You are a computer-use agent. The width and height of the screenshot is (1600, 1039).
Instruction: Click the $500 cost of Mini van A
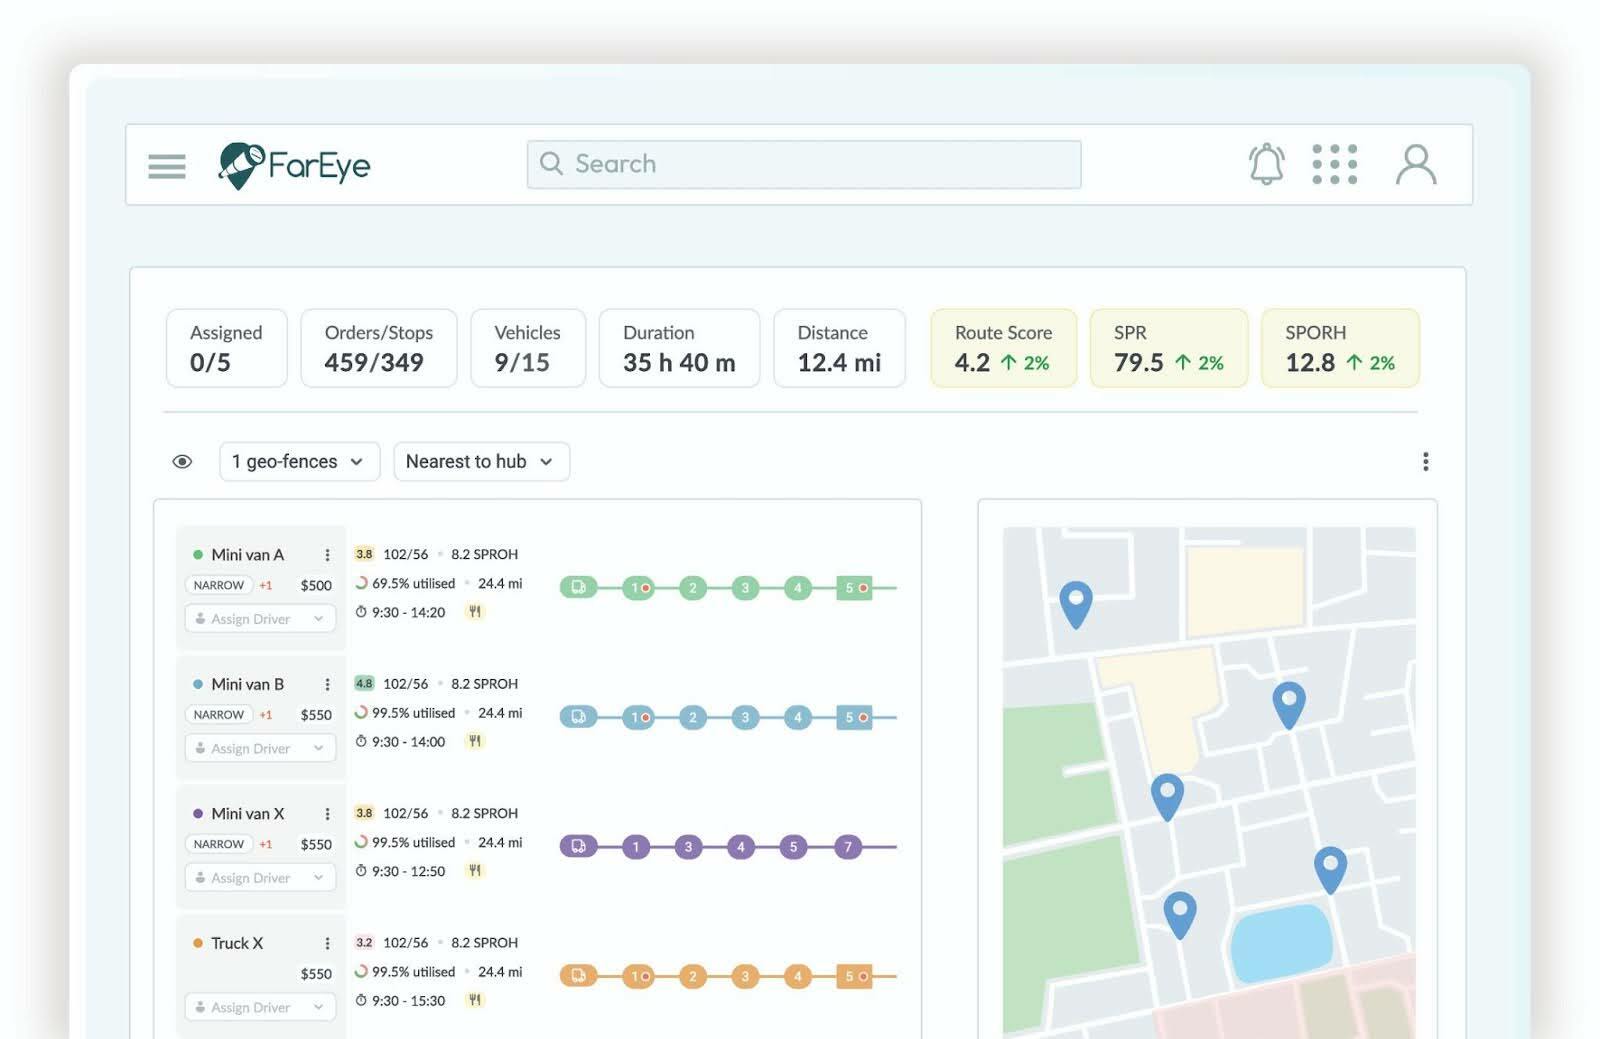pos(316,585)
